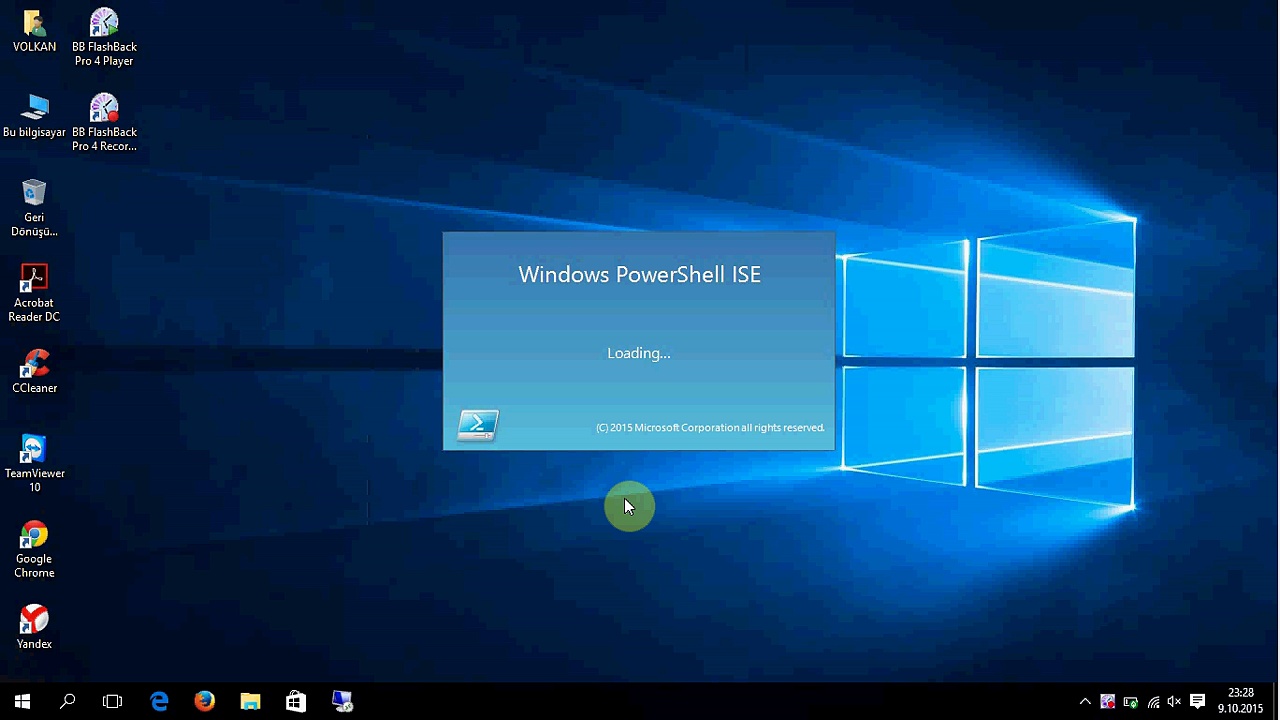Open the Wi-Fi network tray icon

point(1153,702)
